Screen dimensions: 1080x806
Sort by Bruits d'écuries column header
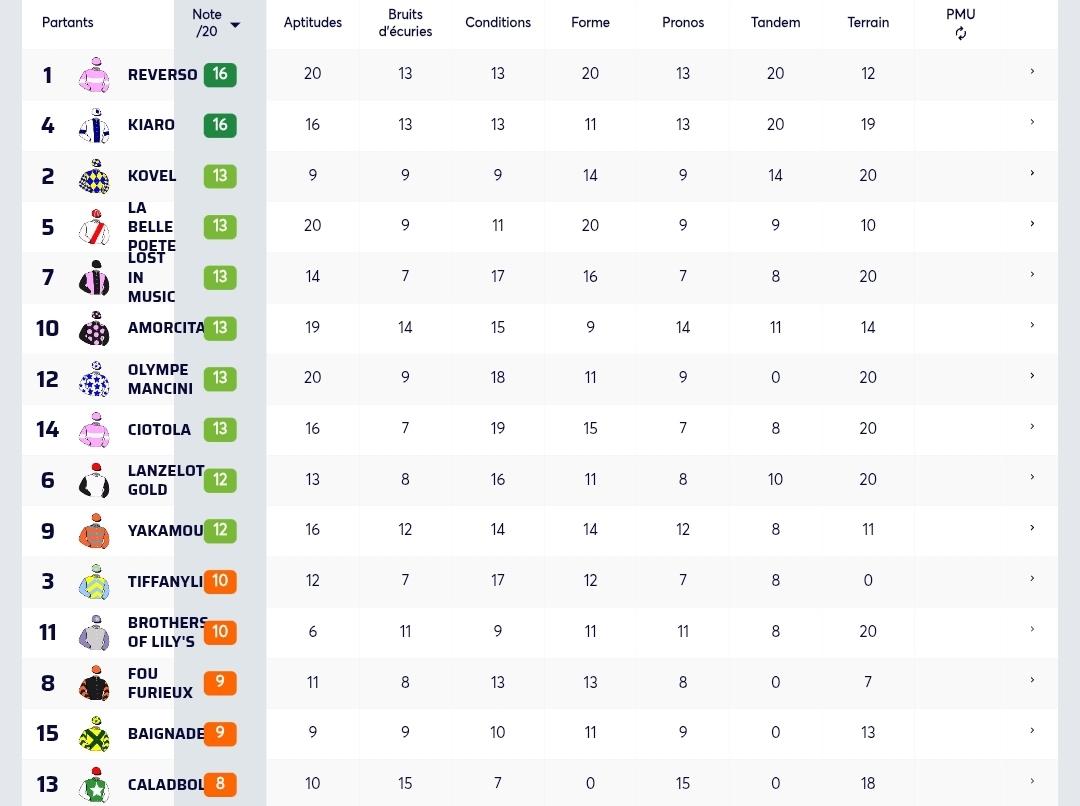pos(405,23)
